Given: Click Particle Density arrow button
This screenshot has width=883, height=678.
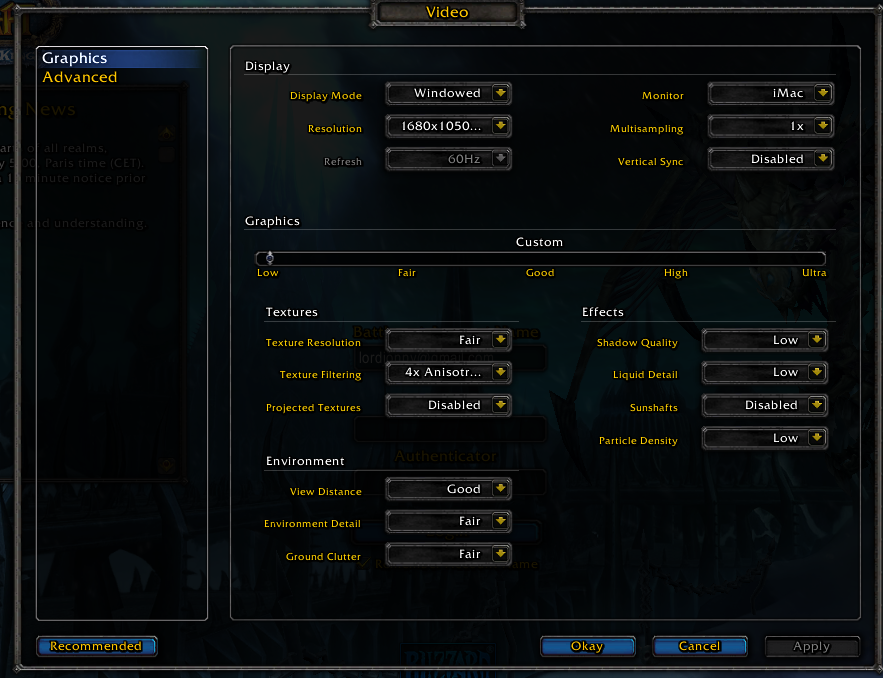Looking at the screenshot, I should pos(817,438).
